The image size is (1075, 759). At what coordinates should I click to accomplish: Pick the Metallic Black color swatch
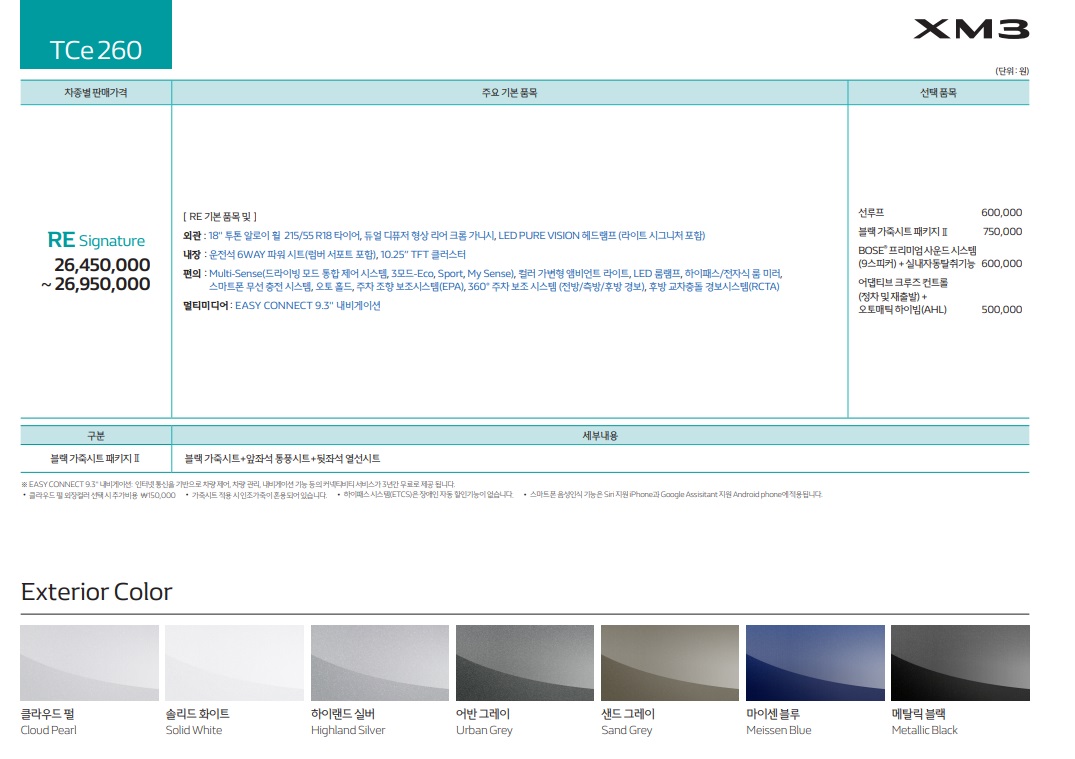click(961, 662)
